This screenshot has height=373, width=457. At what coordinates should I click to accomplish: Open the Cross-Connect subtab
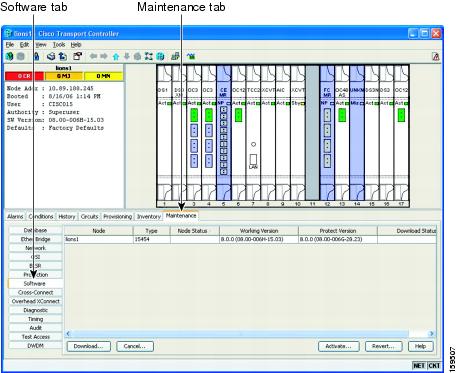35,292
